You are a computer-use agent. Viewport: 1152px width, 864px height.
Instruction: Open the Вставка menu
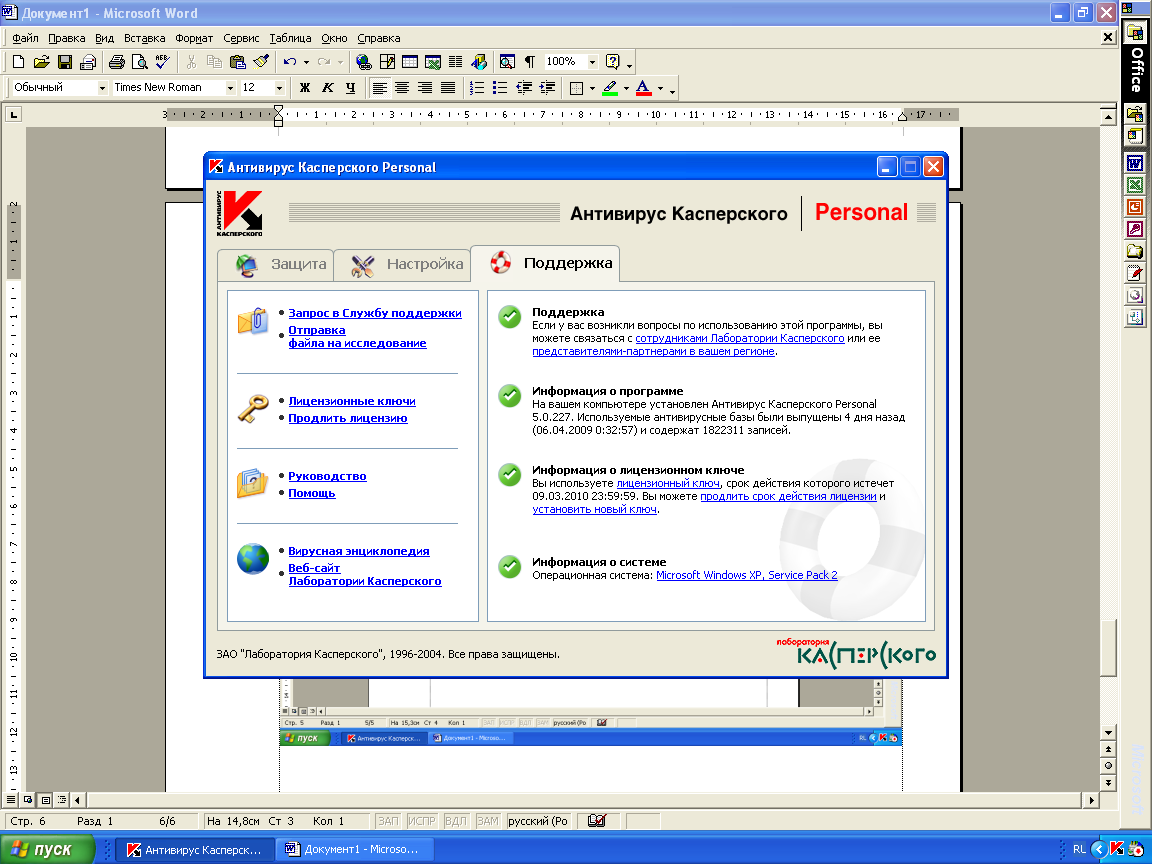(x=144, y=38)
